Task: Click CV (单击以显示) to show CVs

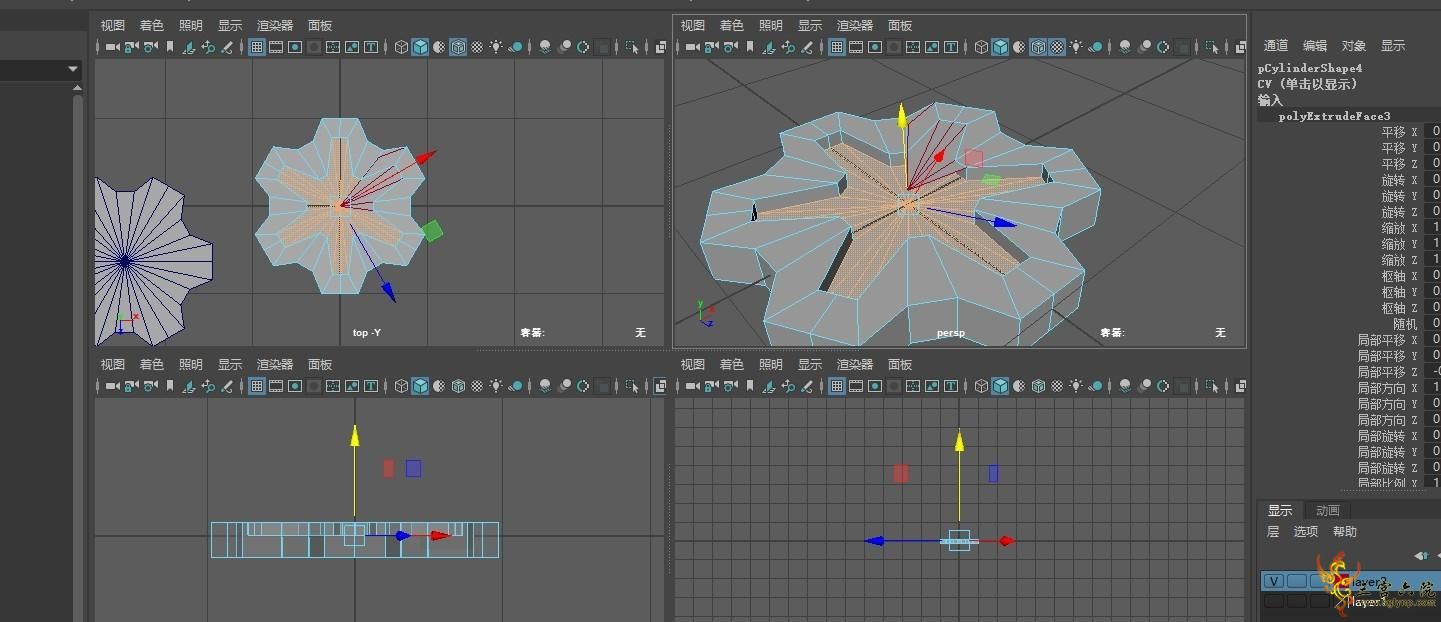Action: tap(1307, 84)
